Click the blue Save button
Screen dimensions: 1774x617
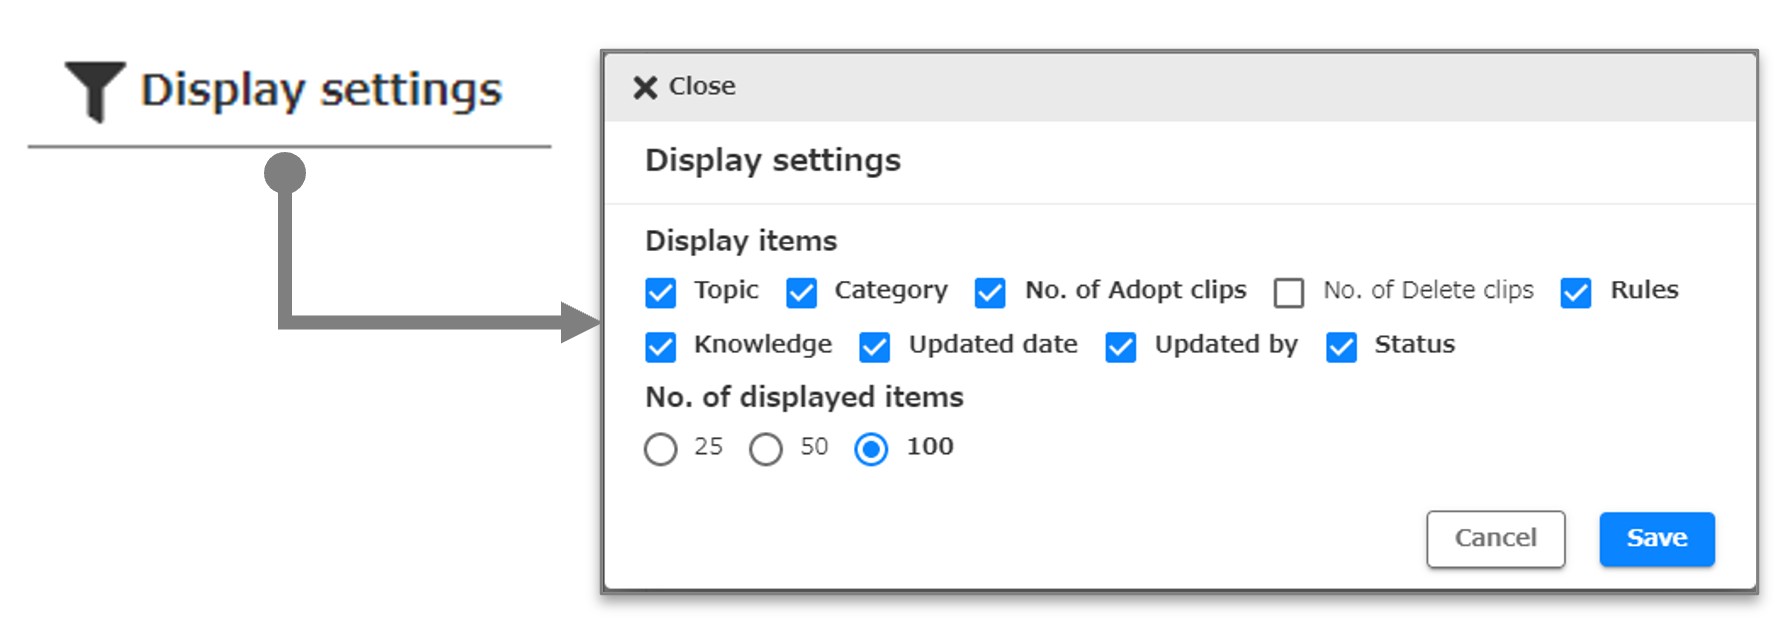(x=1657, y=539)
